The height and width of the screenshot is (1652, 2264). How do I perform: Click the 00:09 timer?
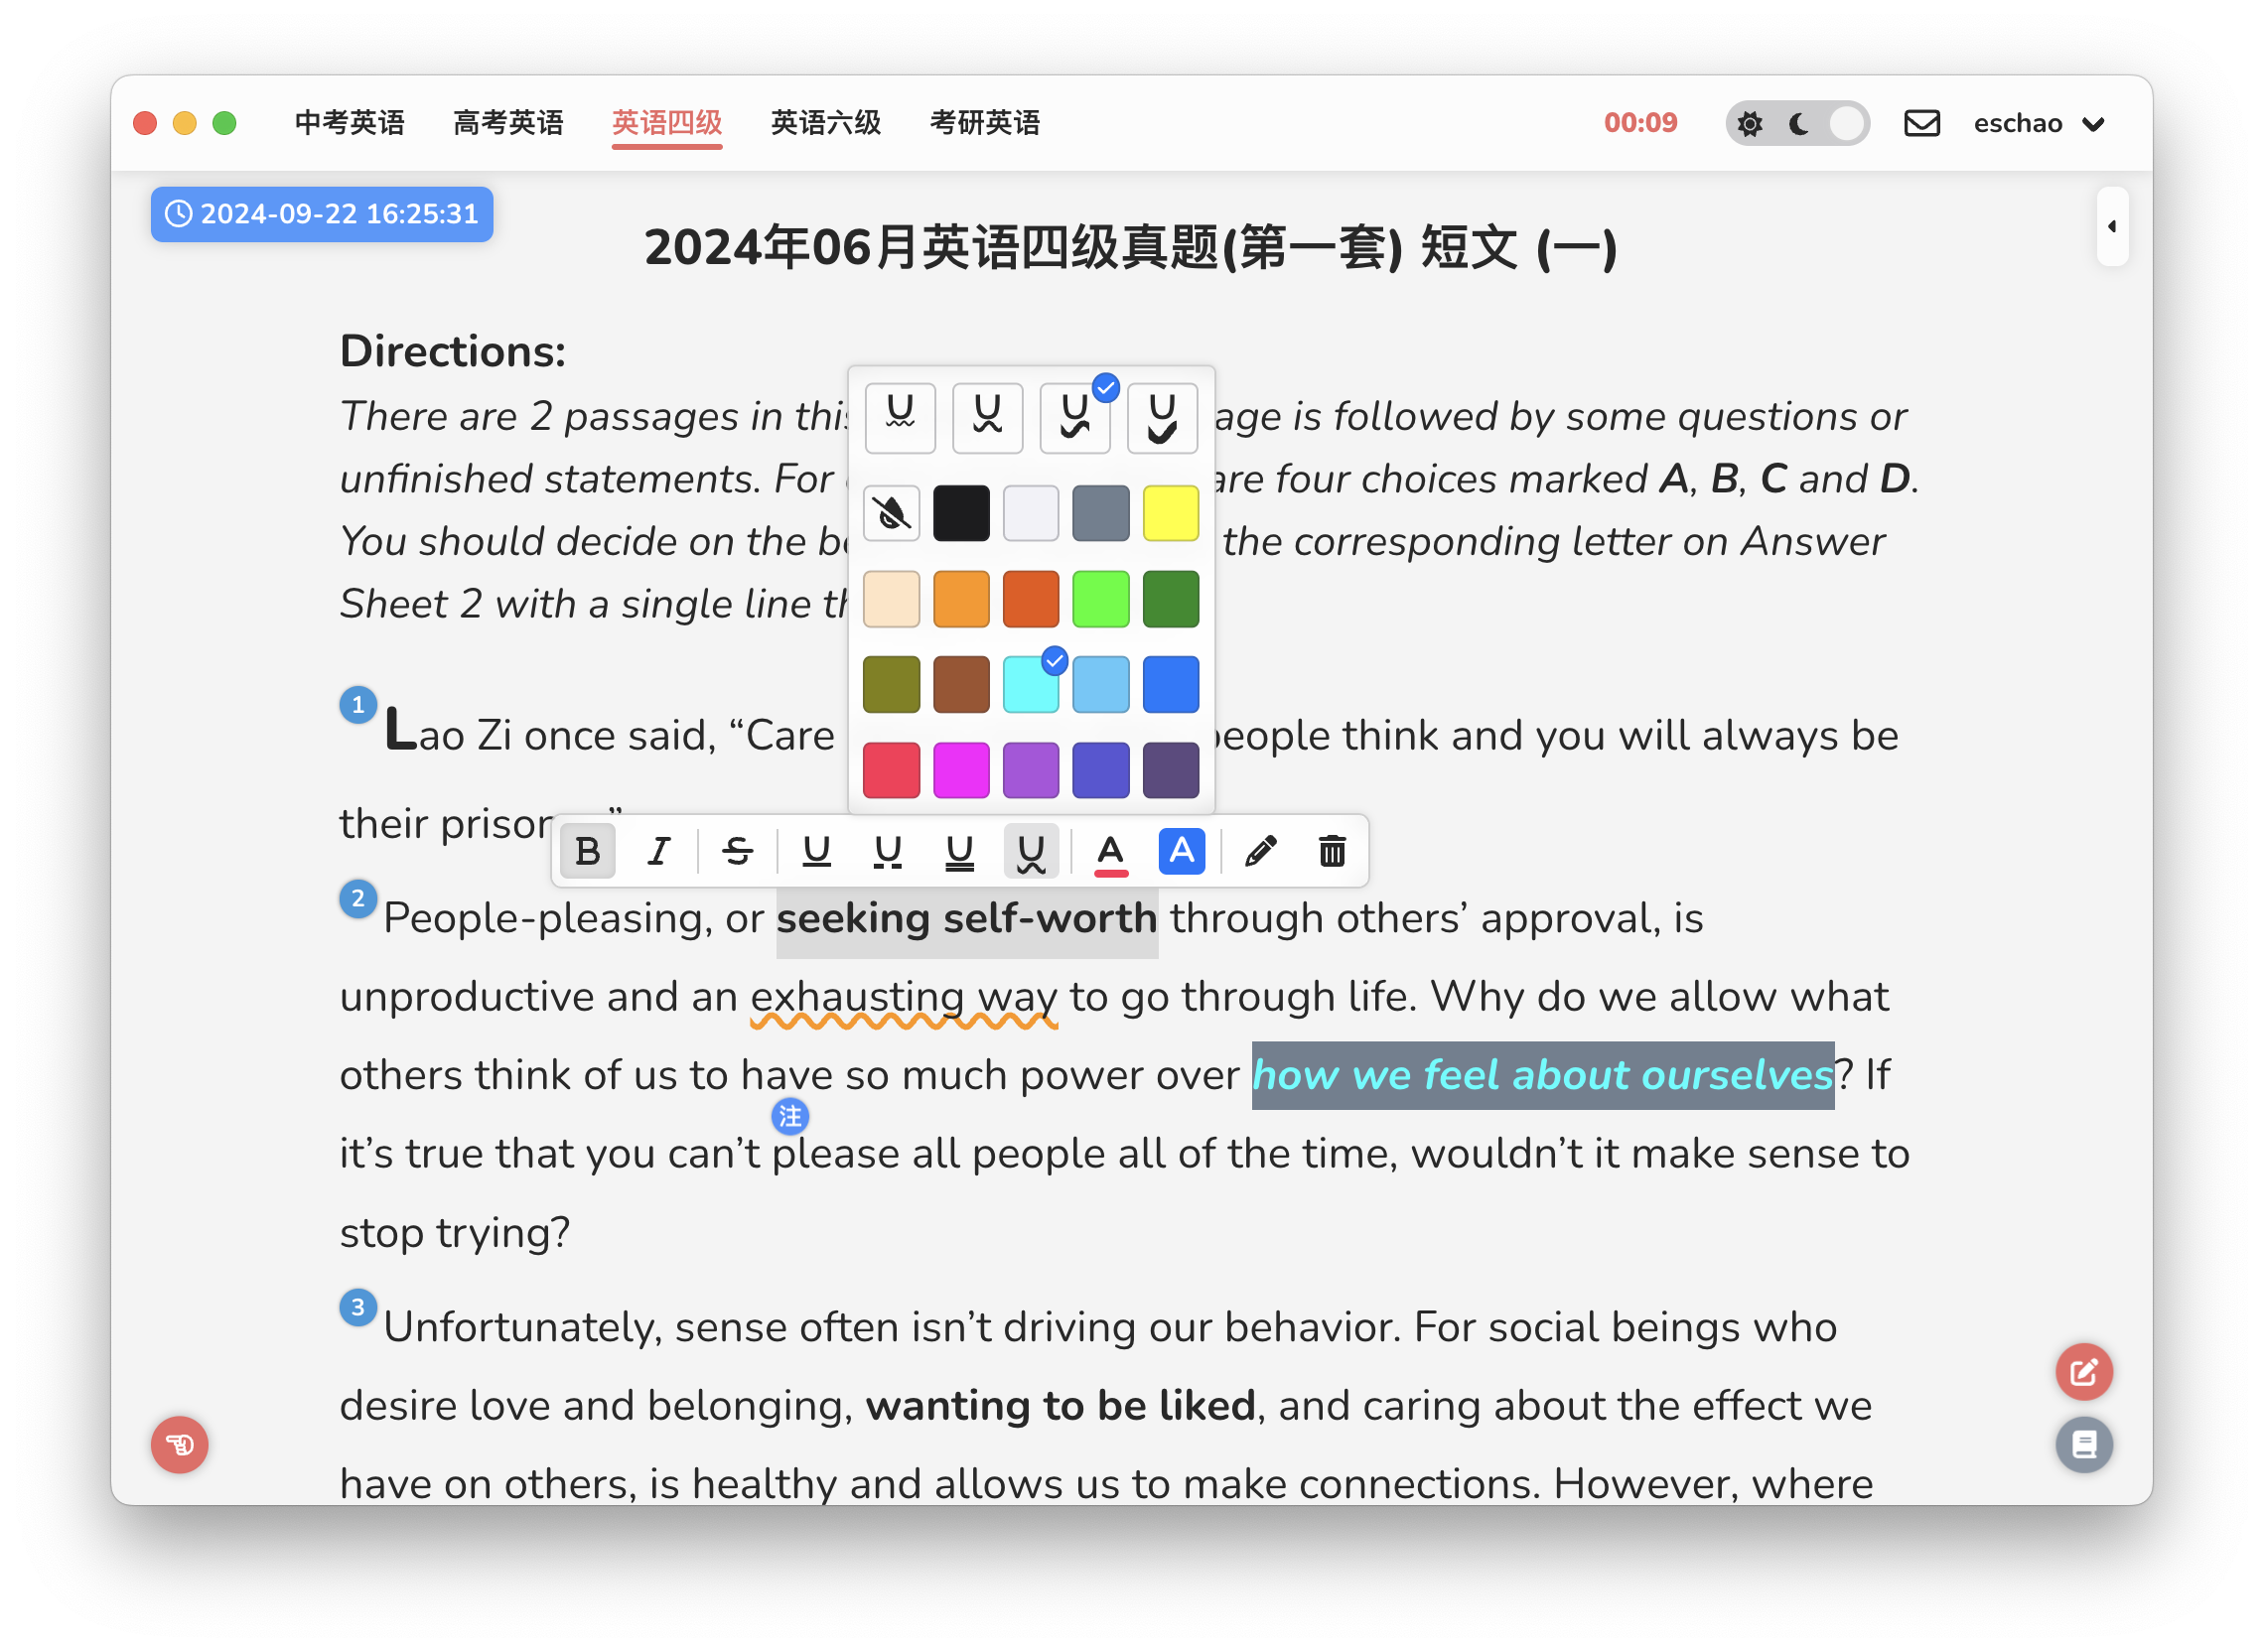click(1640, 123)
